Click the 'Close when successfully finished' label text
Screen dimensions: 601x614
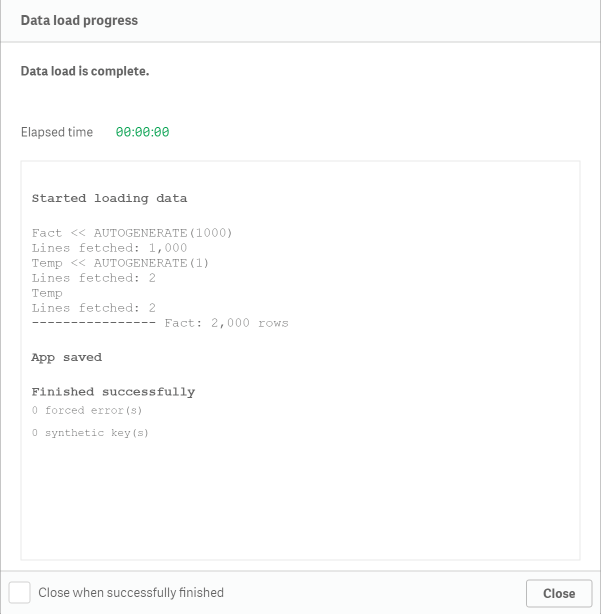[131, 592]
